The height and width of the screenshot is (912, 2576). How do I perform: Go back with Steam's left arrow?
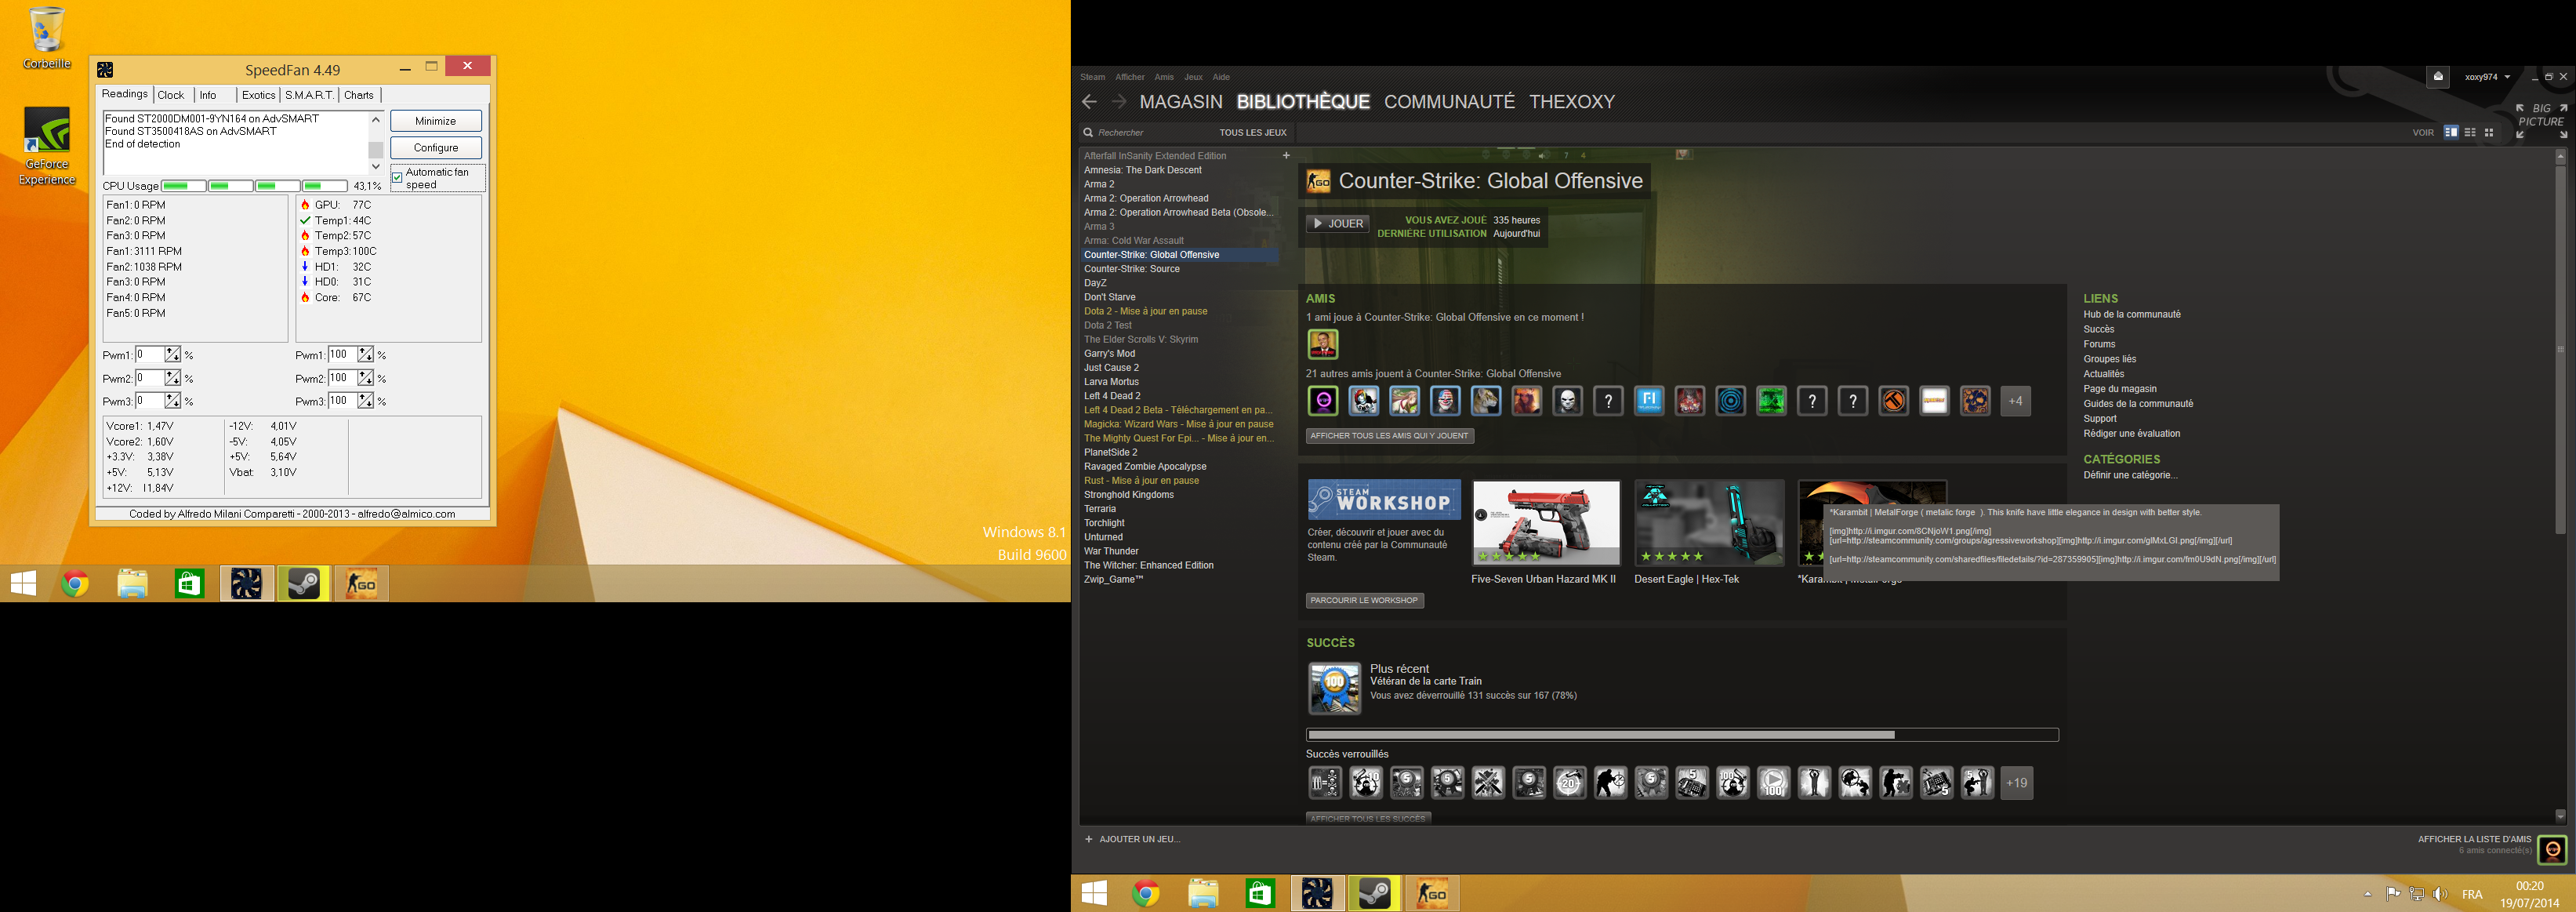coord(1089,102)
